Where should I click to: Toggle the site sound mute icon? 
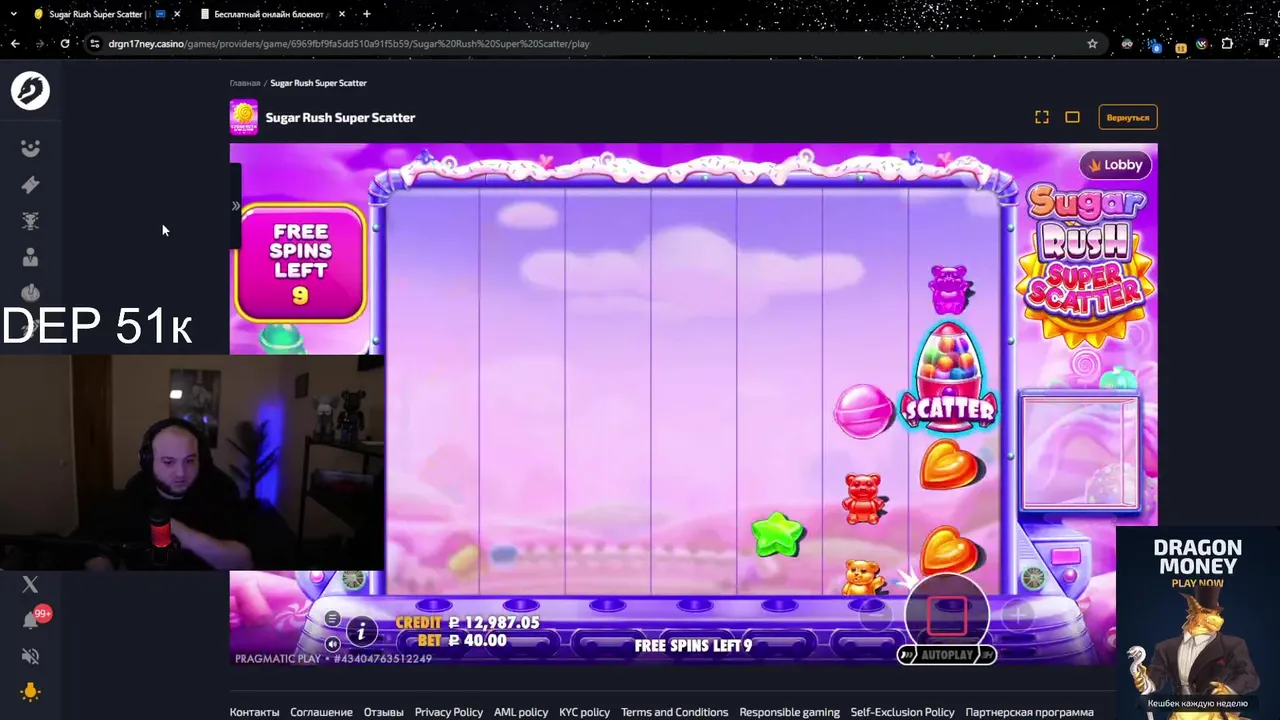(x=30, y=656)
